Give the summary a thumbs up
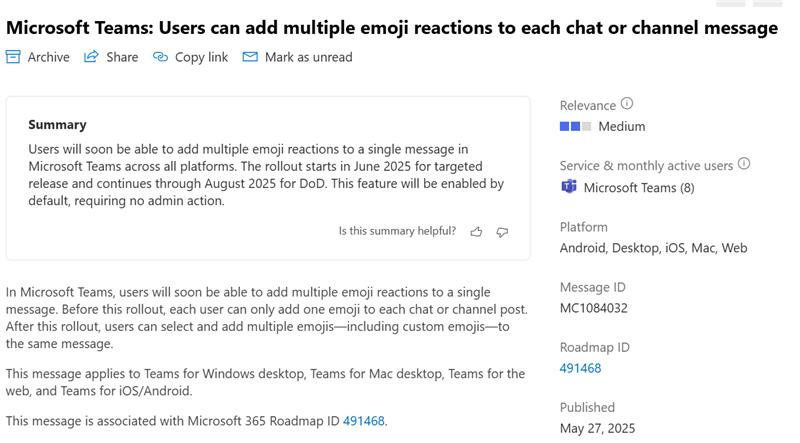Image resolution: width=800 pixels, height=443 pixels. click(476, 232)
